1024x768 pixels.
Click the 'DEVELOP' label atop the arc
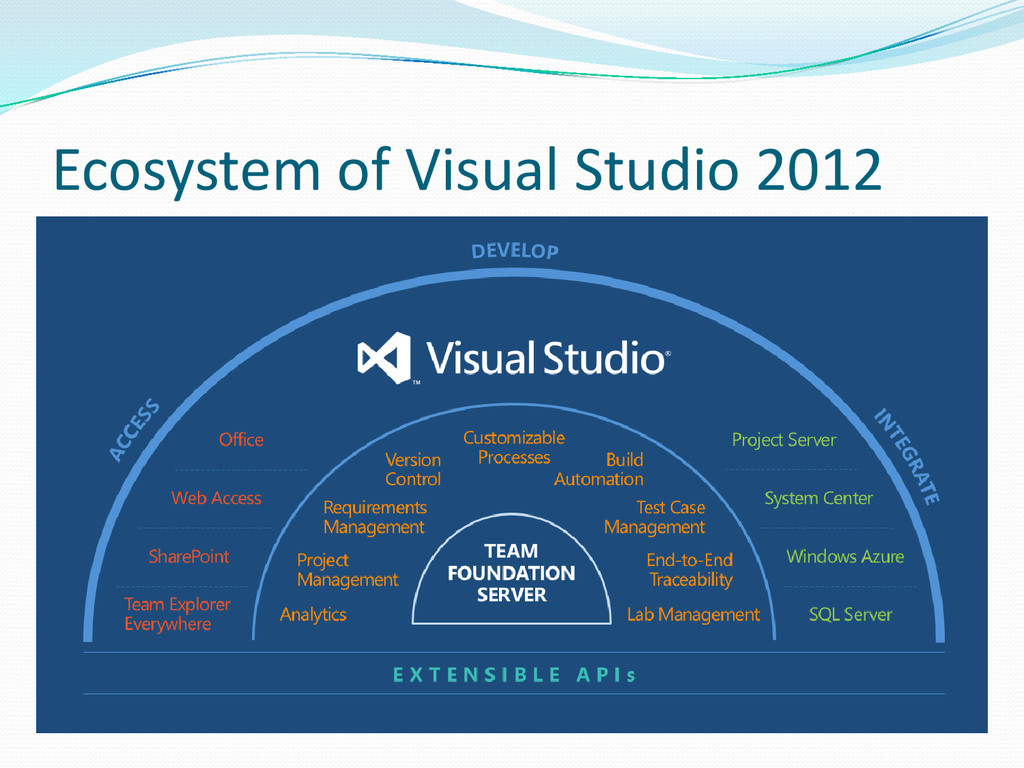tap(515, 251)
